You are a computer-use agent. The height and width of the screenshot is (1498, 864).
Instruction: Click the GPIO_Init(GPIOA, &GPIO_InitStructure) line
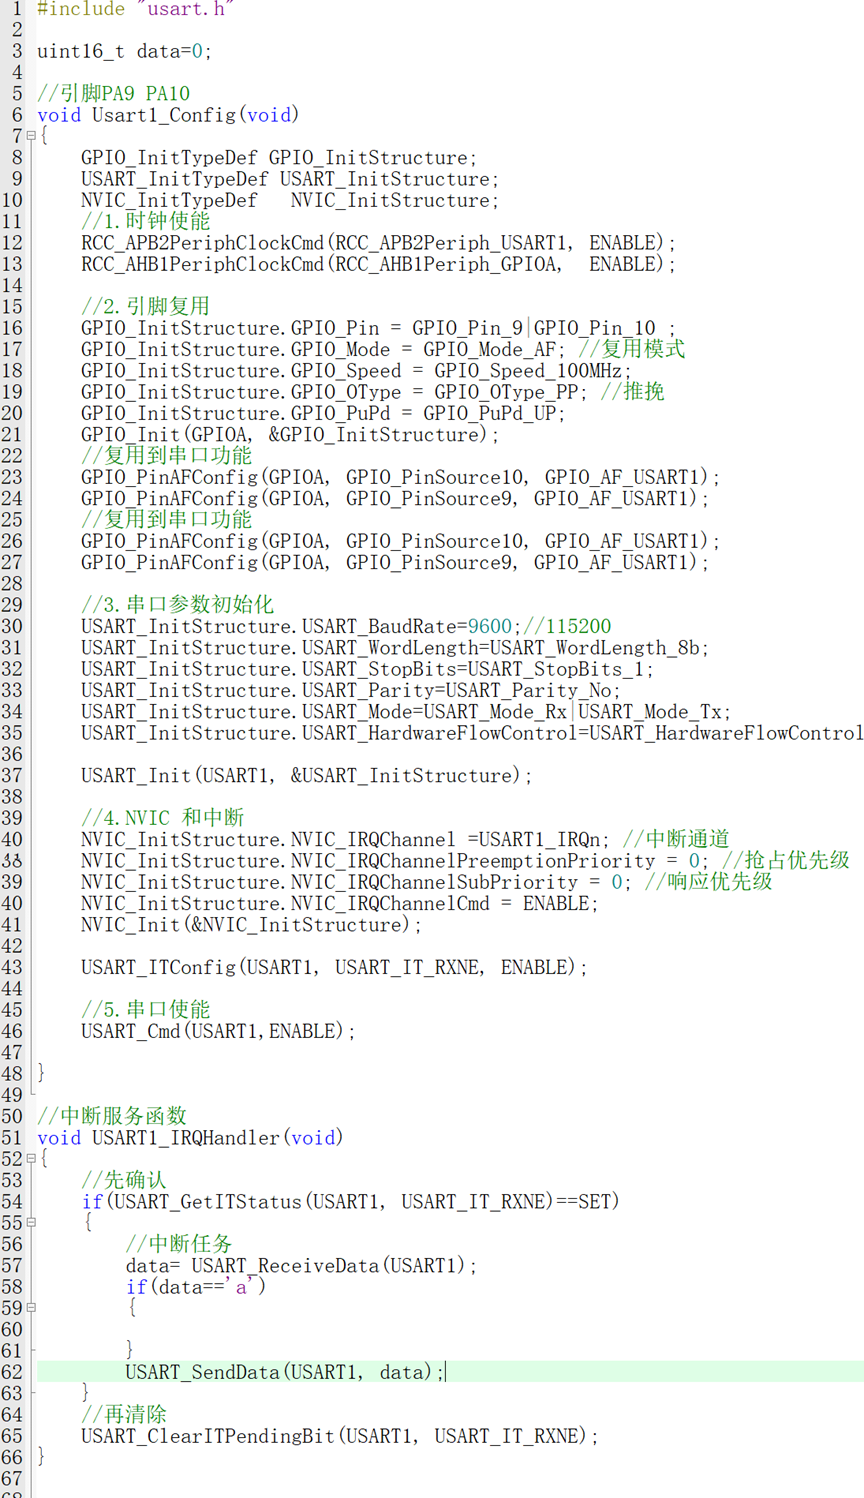click(x=290, y=435)
